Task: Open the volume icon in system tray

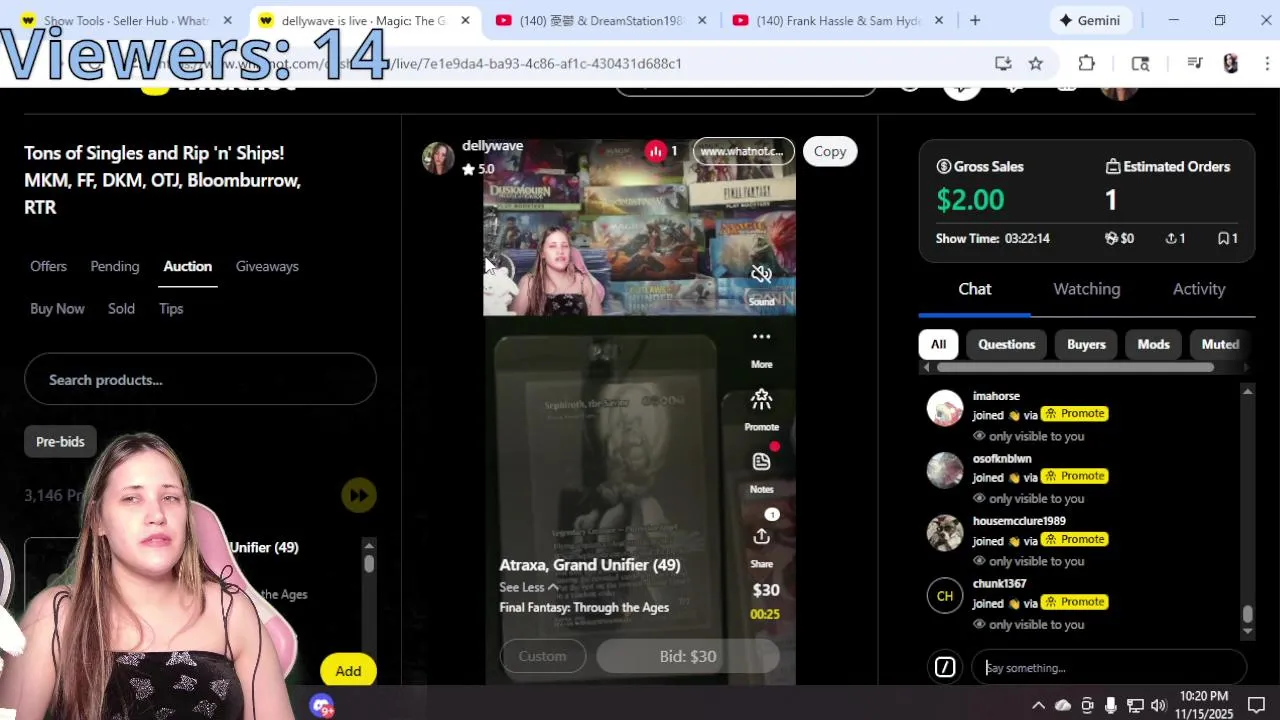Action: click(1159, 706)
